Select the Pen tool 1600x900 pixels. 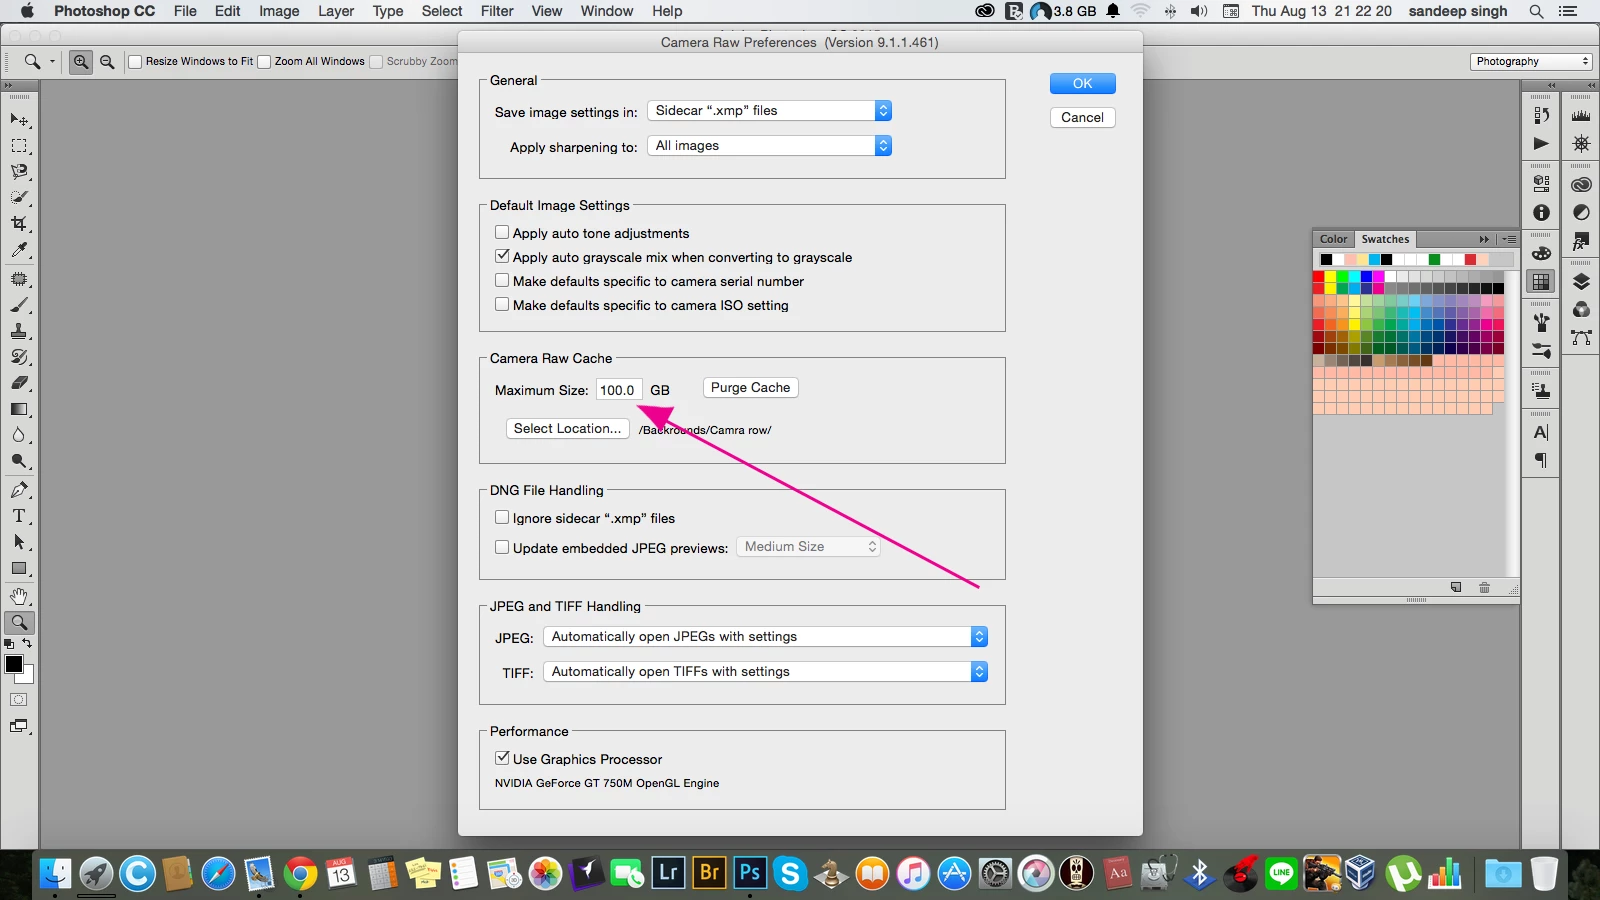coord(19,490)
